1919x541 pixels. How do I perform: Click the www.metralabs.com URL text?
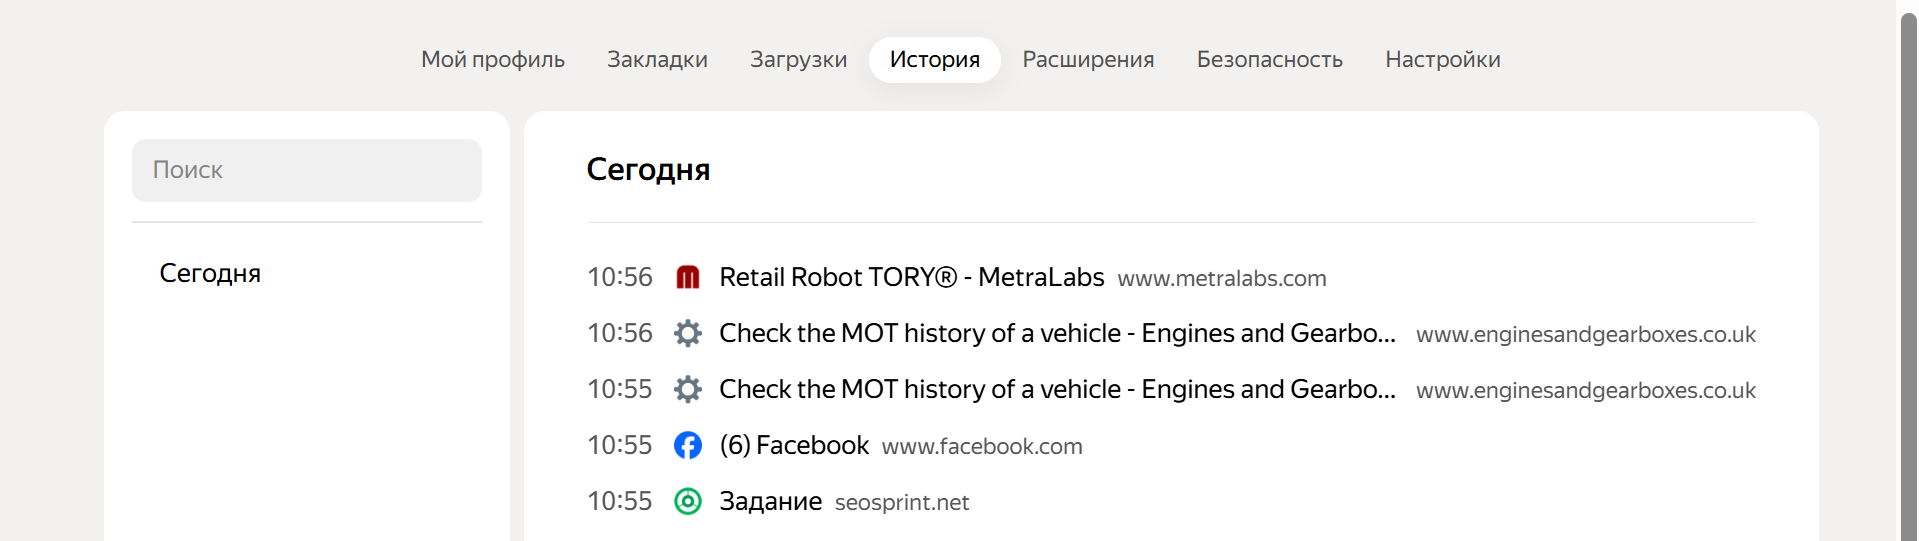(x=1221, y=279)
